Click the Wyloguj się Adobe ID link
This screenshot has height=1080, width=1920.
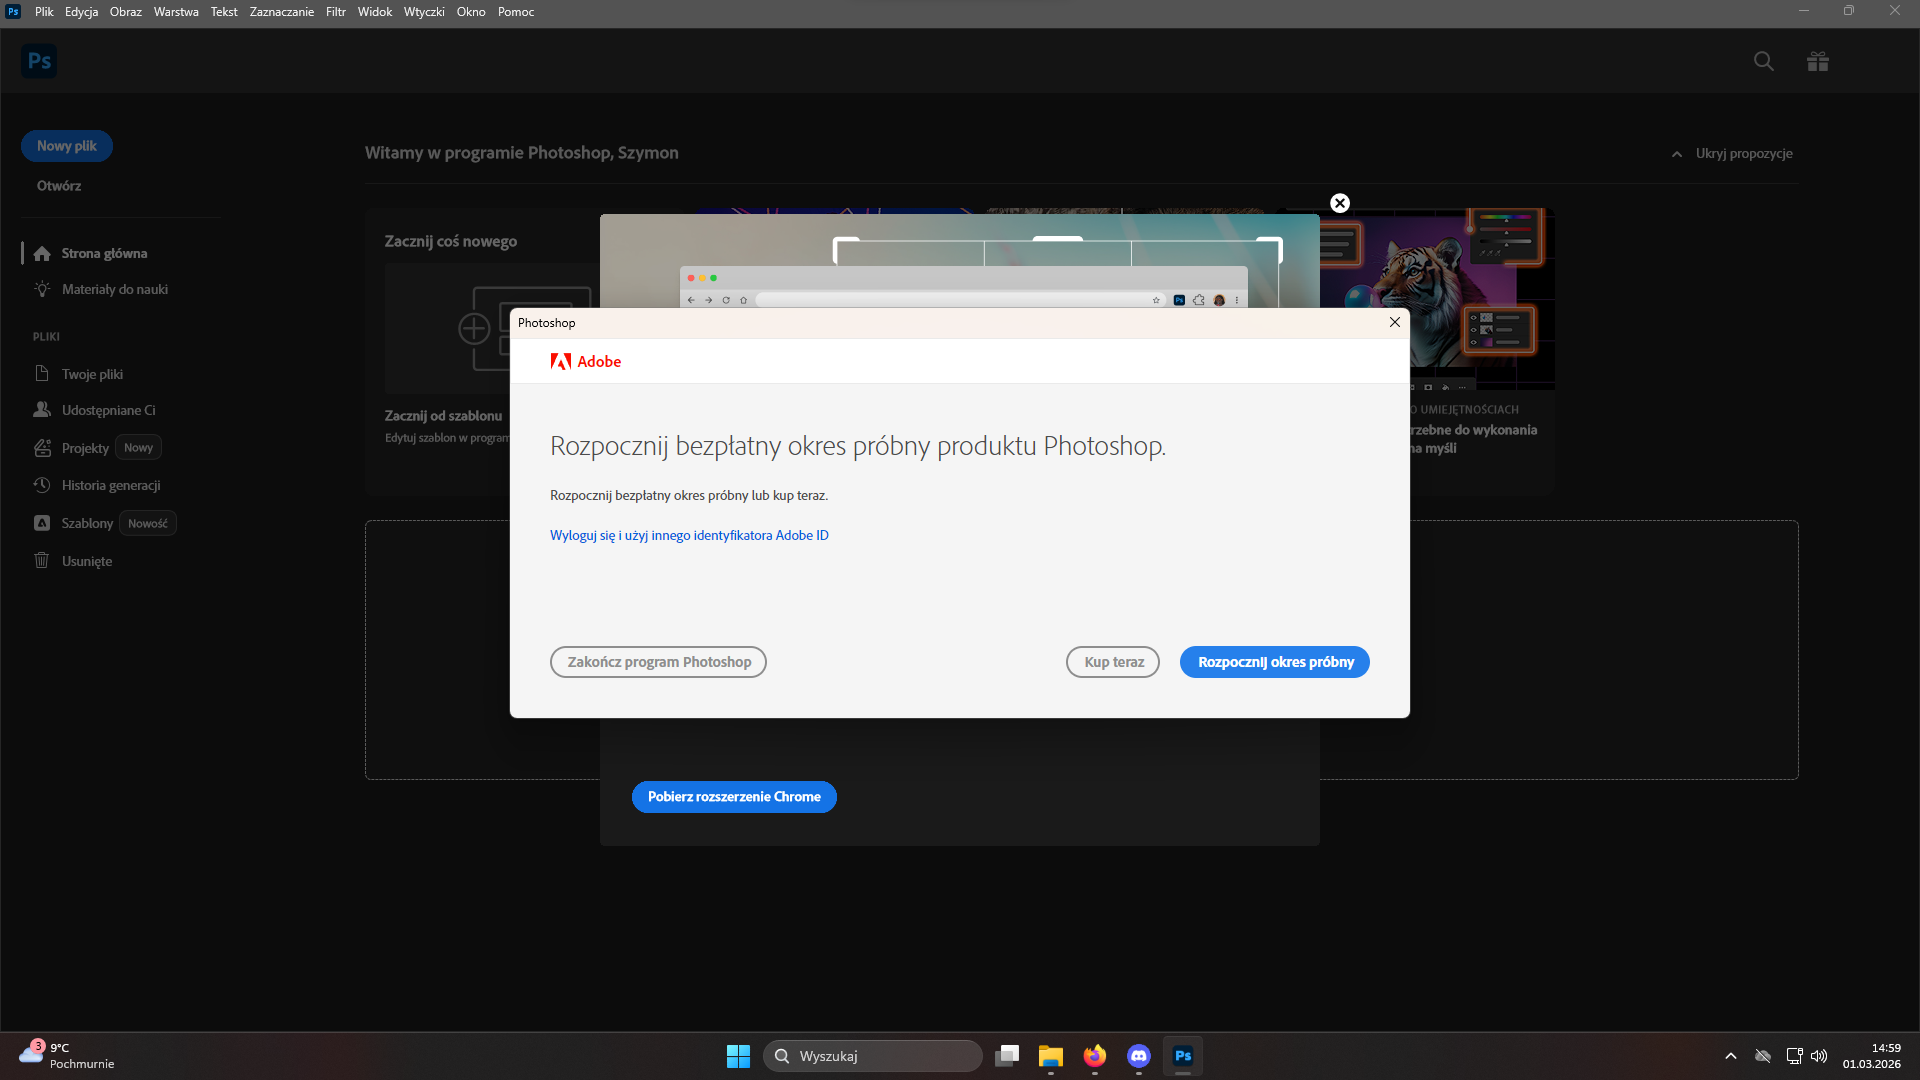[689, 535]
